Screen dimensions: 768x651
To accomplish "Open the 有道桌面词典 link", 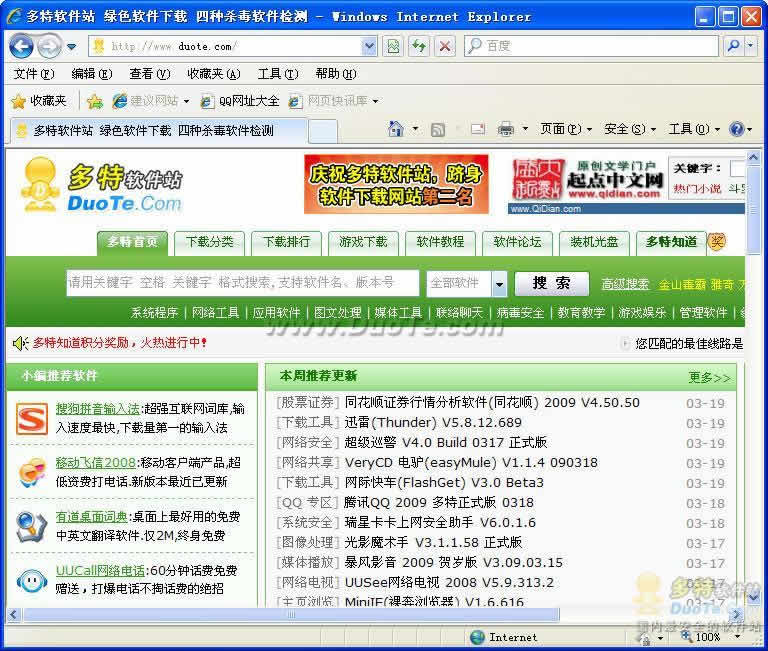I will coord(92,516).
